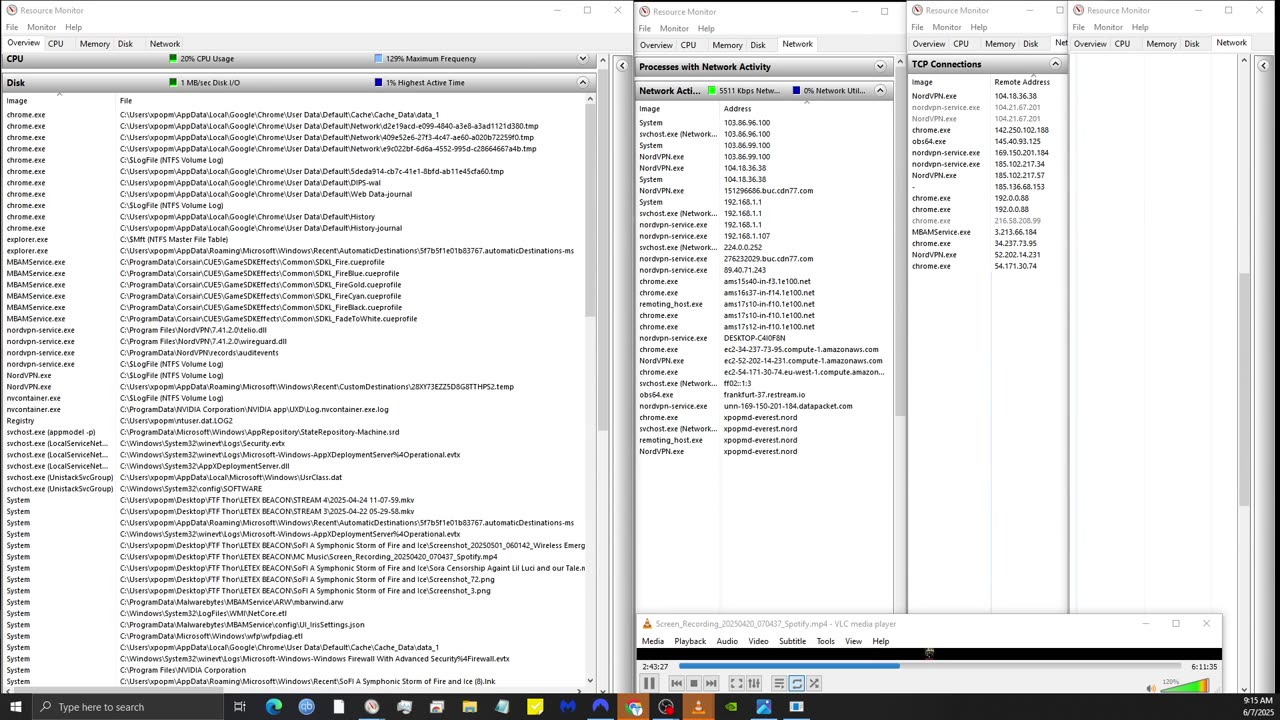Viewport: 1280px width, 720px height.
Task: Open the Windows Start menu
Action: [16, 707]
